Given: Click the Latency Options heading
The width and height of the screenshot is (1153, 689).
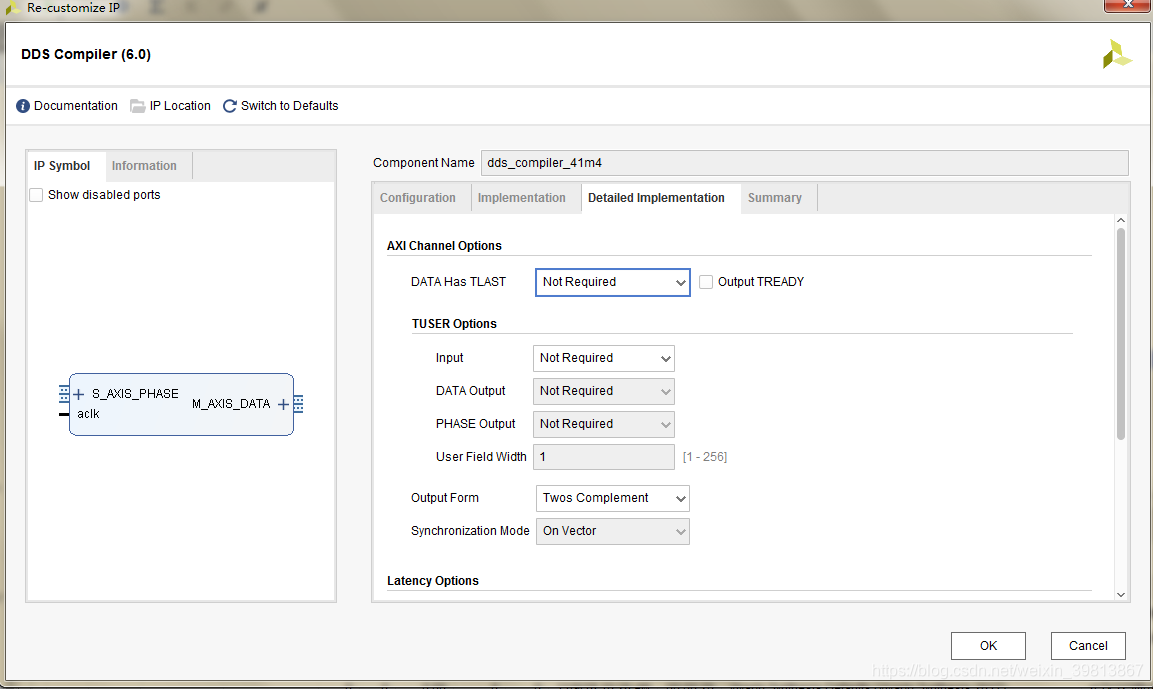Looking at the screenshot, I should click(x=433, y=581).
